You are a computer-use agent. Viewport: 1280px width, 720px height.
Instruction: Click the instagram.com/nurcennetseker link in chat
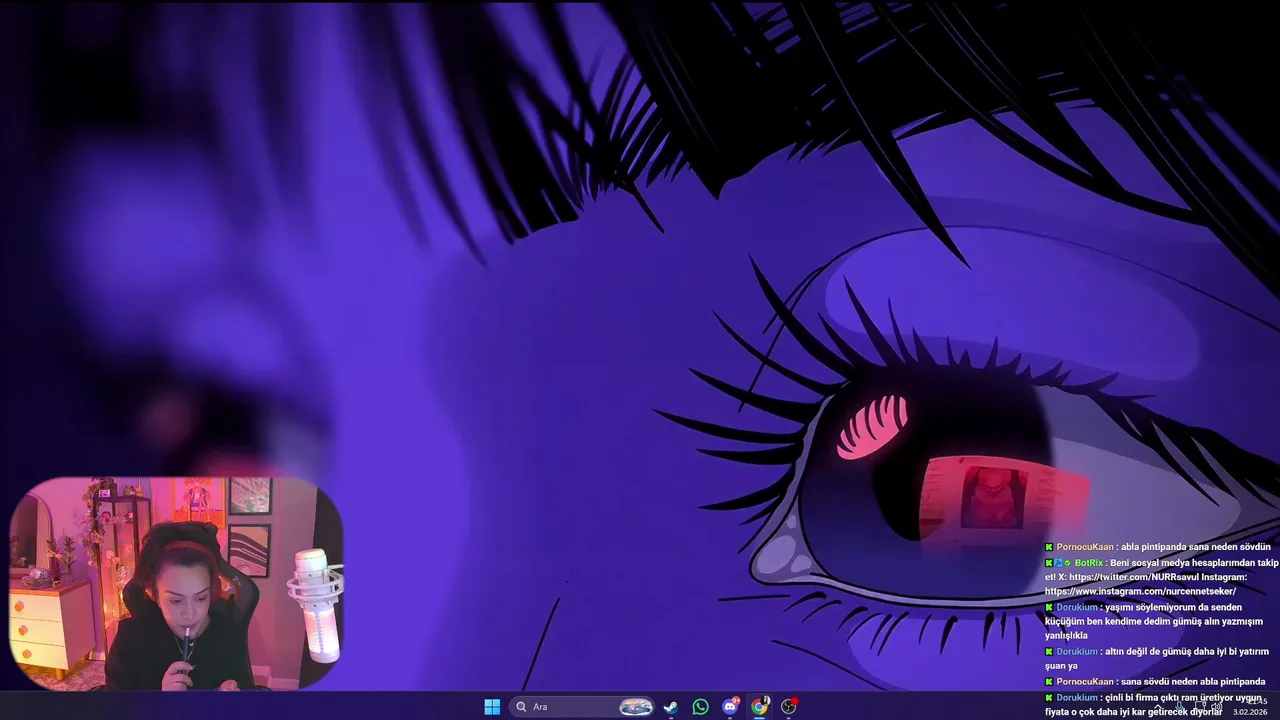coord(1140,591)
